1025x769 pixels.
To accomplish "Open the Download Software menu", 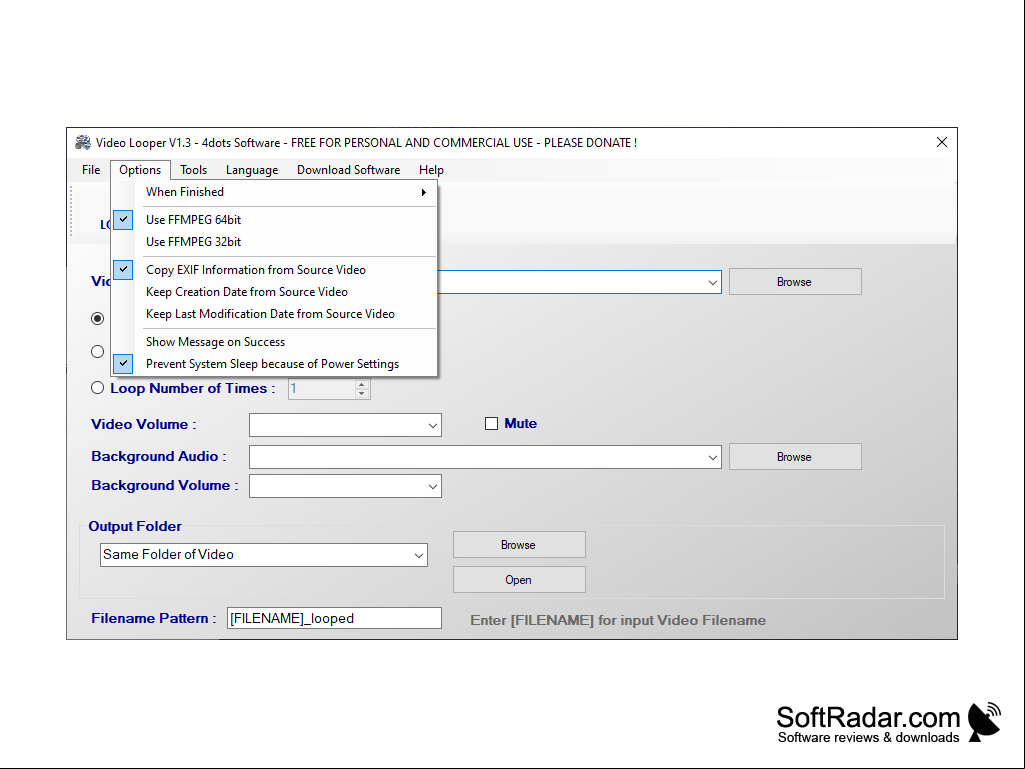I will coord(348,170).
